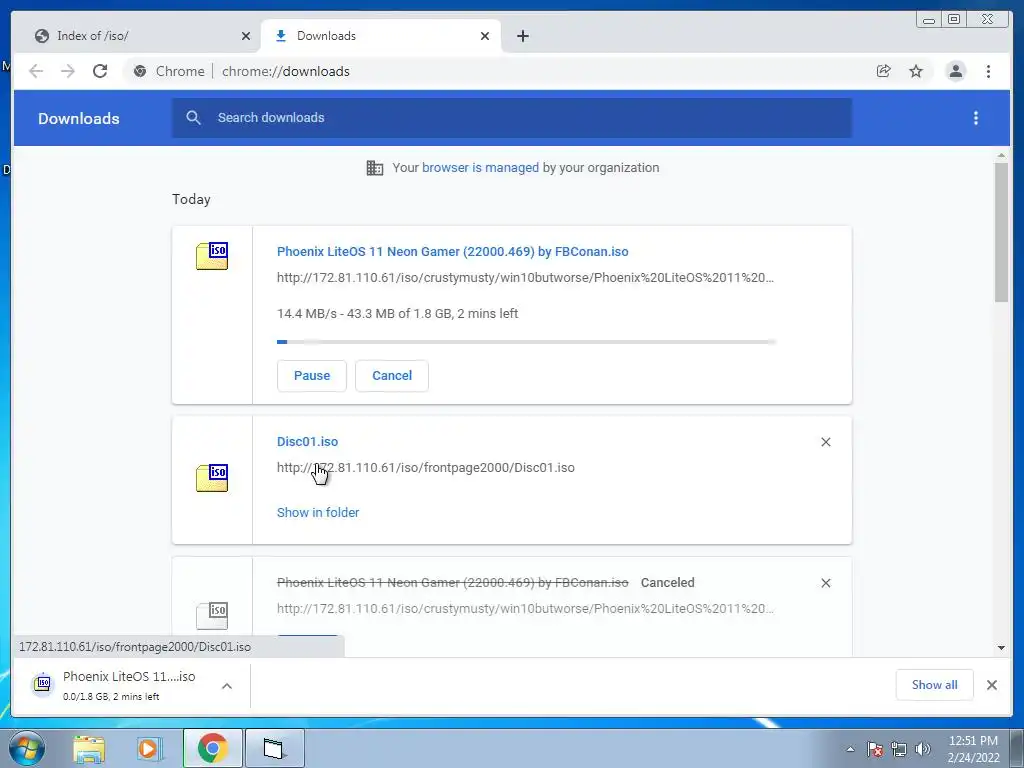1024x768 pixels.
Task: Reload the downloads page
Action: tap(100, 71)
